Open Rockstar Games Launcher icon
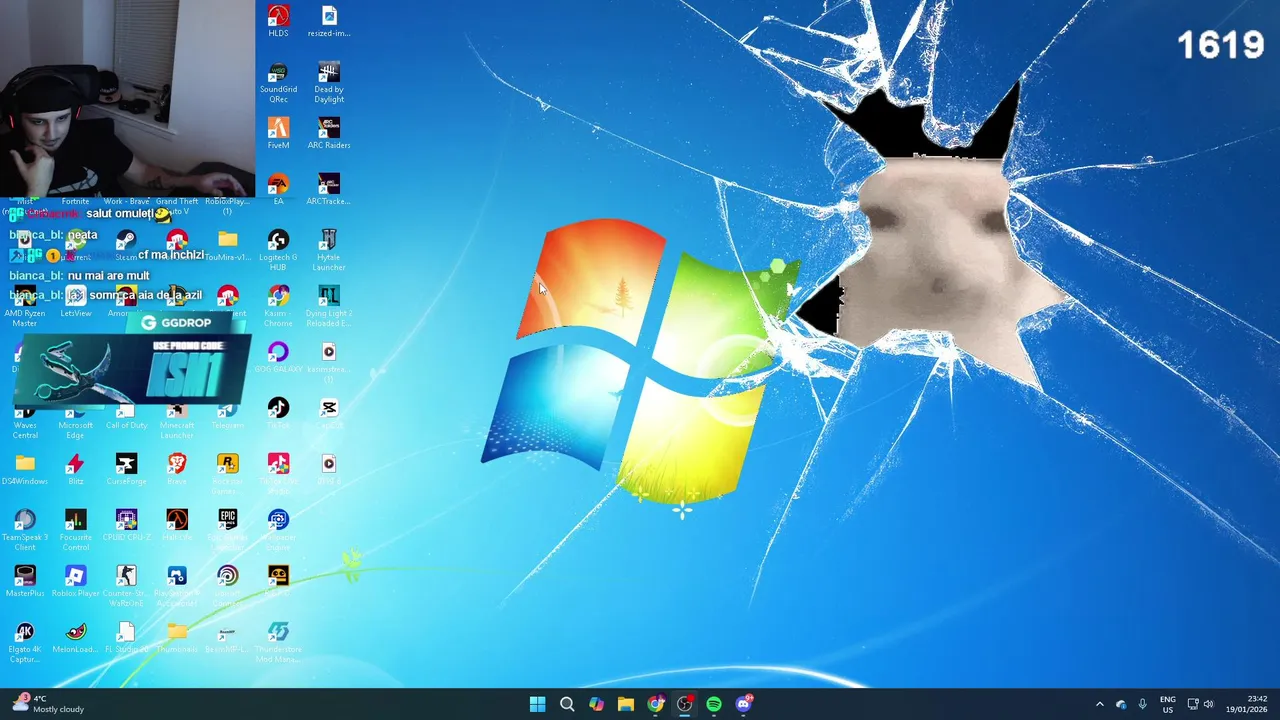Screen dimensions: 1280x720 [x=228, y=474]
